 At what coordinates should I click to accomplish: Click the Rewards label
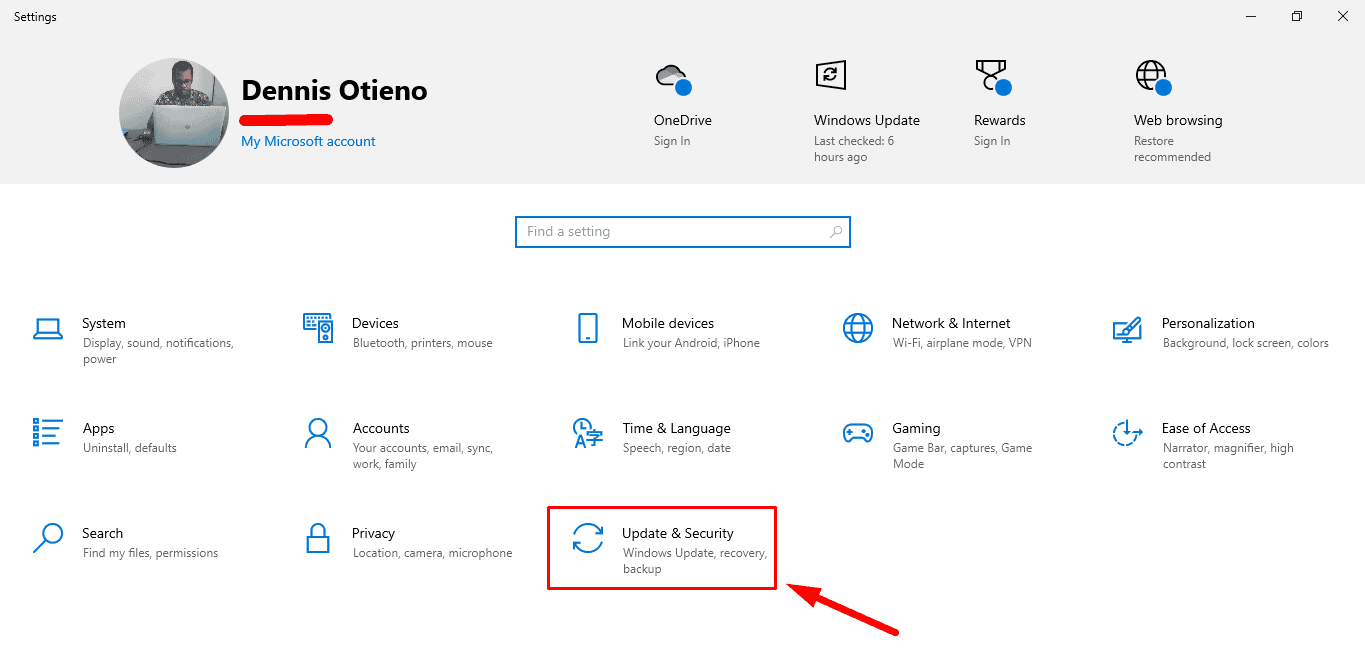pos(1000,120)
